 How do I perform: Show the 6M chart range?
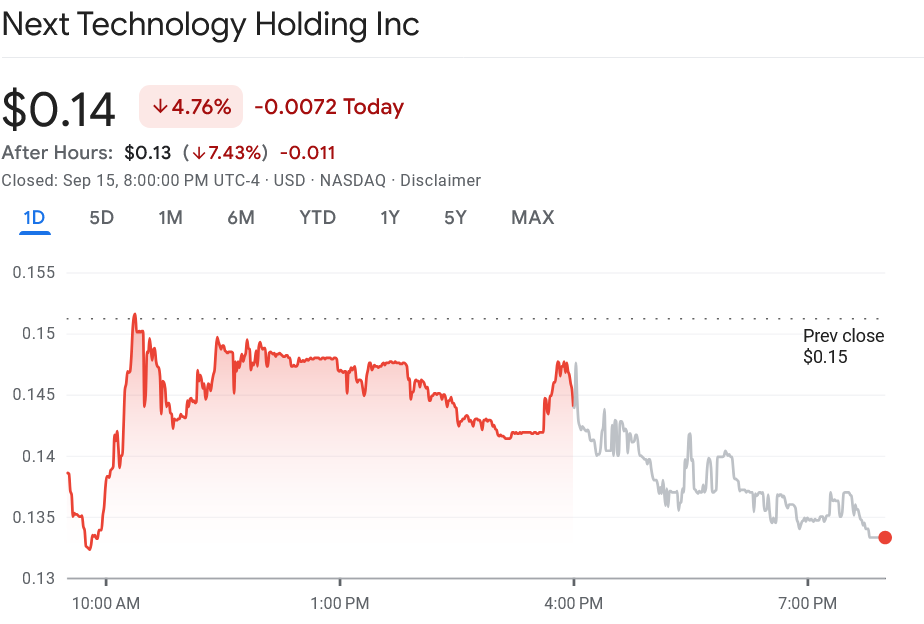pyautogui.click(x=240, y=218)
